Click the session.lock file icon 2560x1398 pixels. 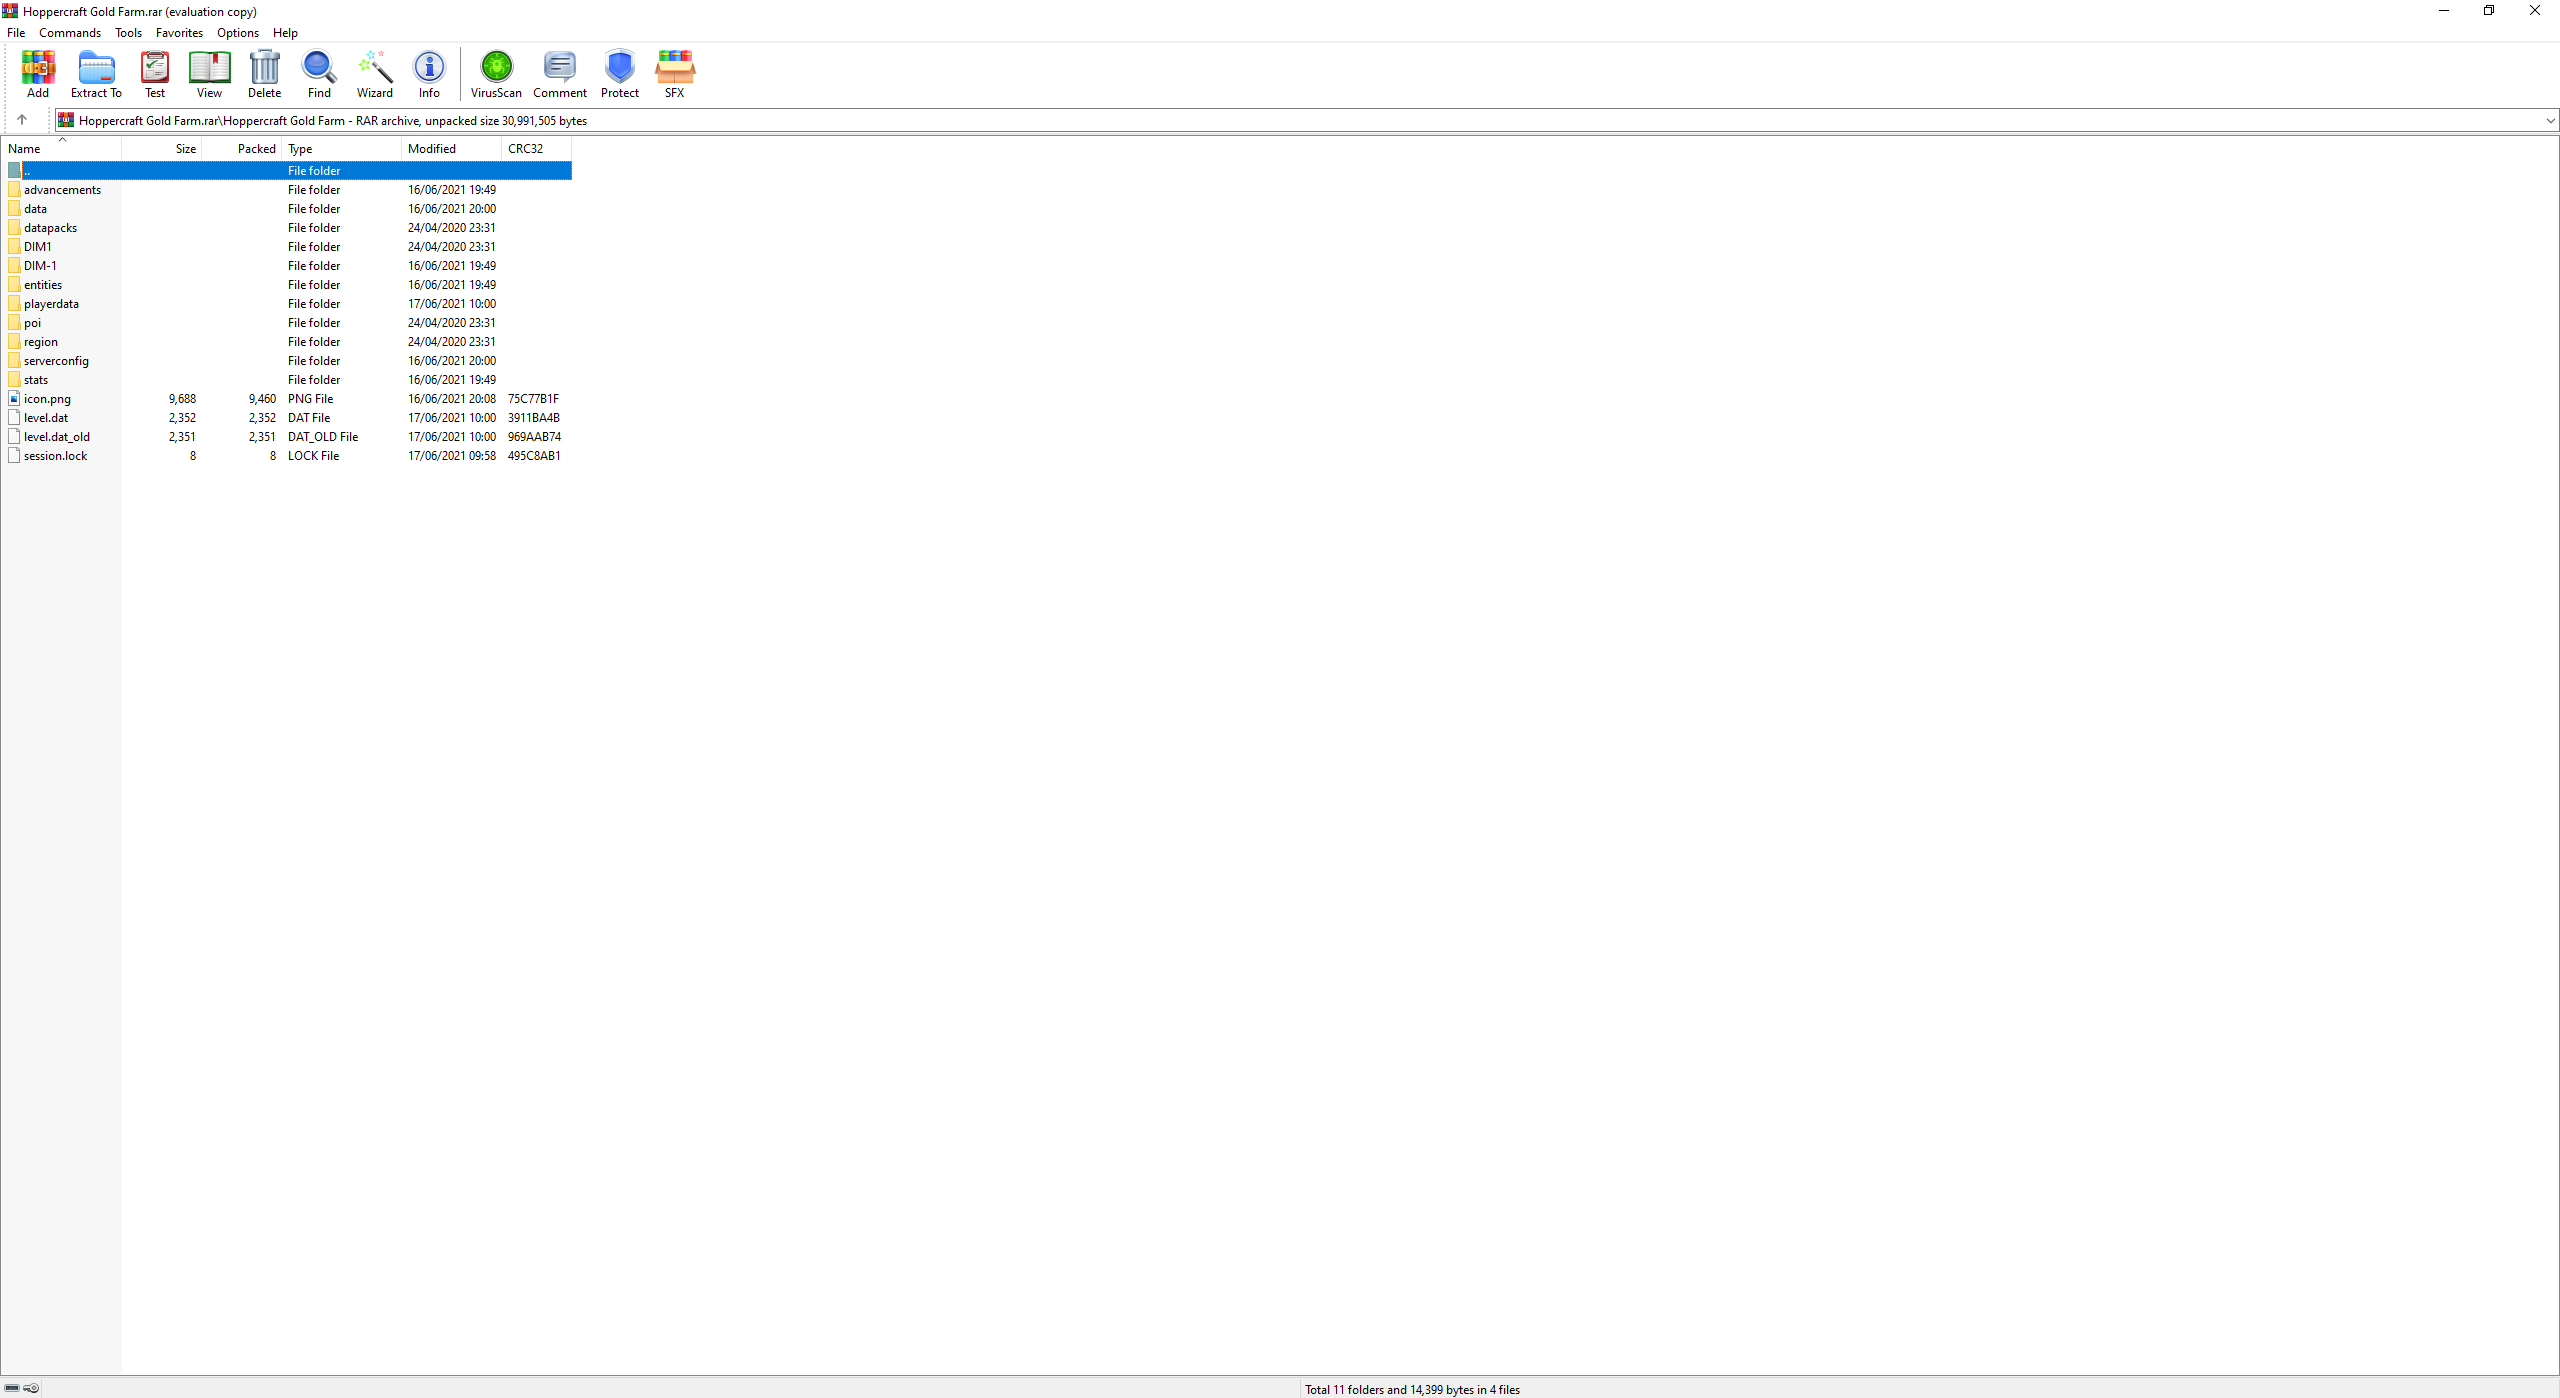pos(14,456)
